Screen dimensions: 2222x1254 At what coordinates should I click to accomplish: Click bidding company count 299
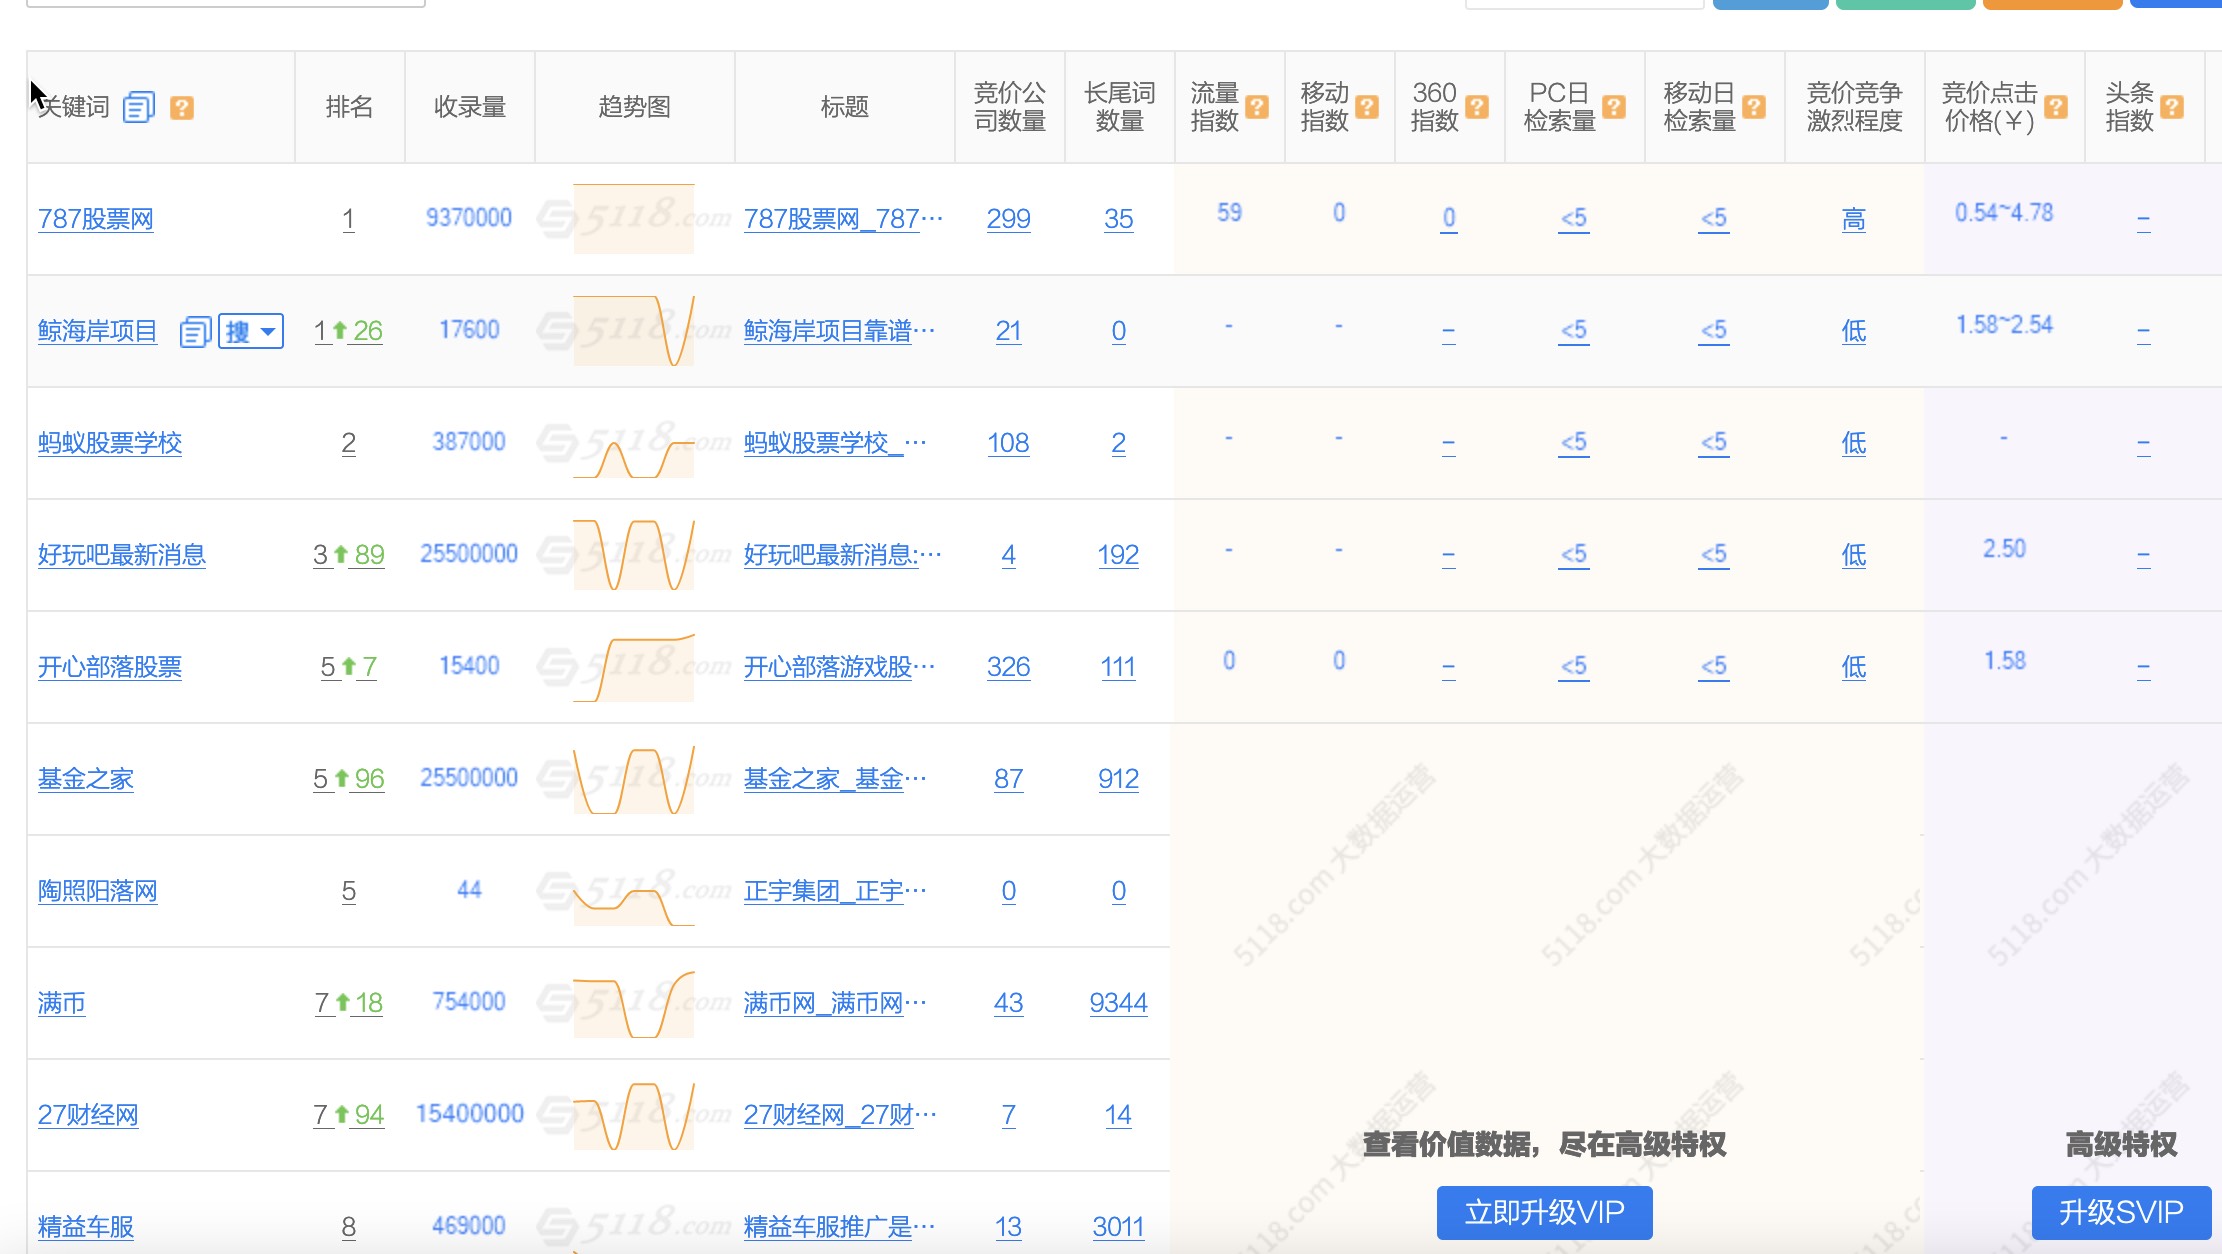1009,219
